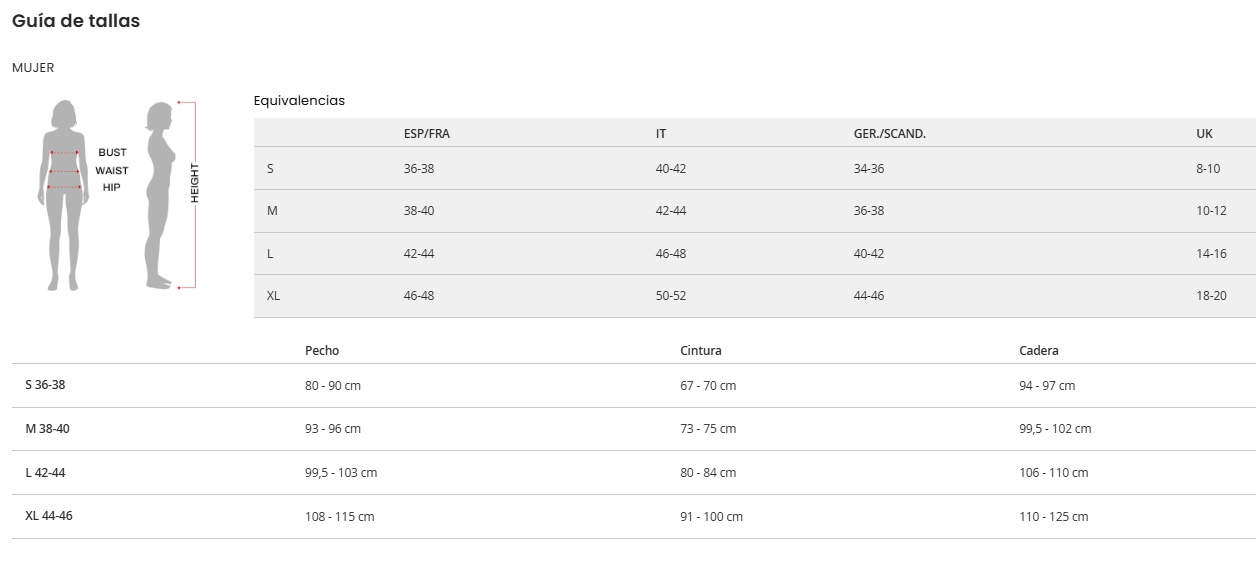The height and width of the screenshot is (561, 1256).
Task: Click the Equivalencias table title
Action: (299, 101)
